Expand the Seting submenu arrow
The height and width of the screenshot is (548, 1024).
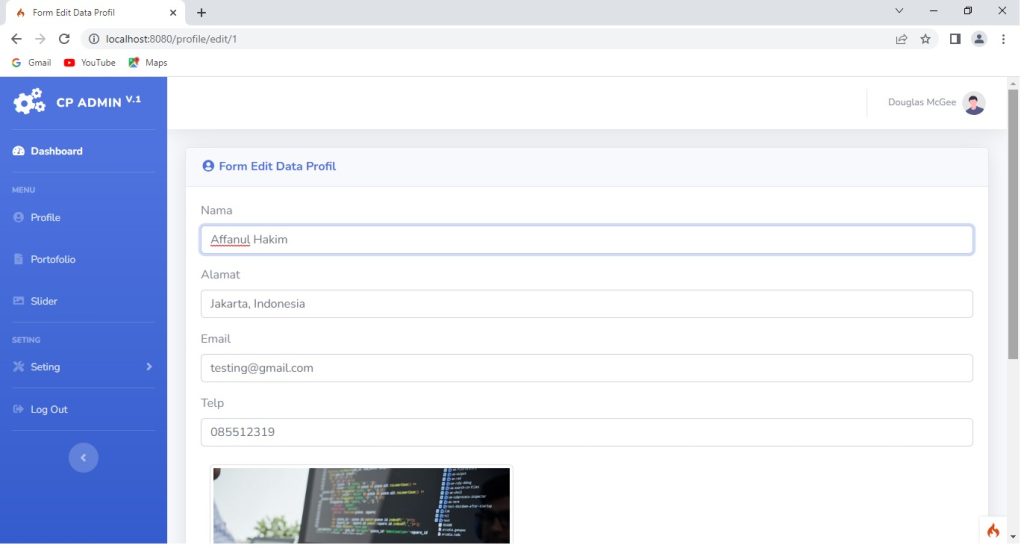(149, 367)
